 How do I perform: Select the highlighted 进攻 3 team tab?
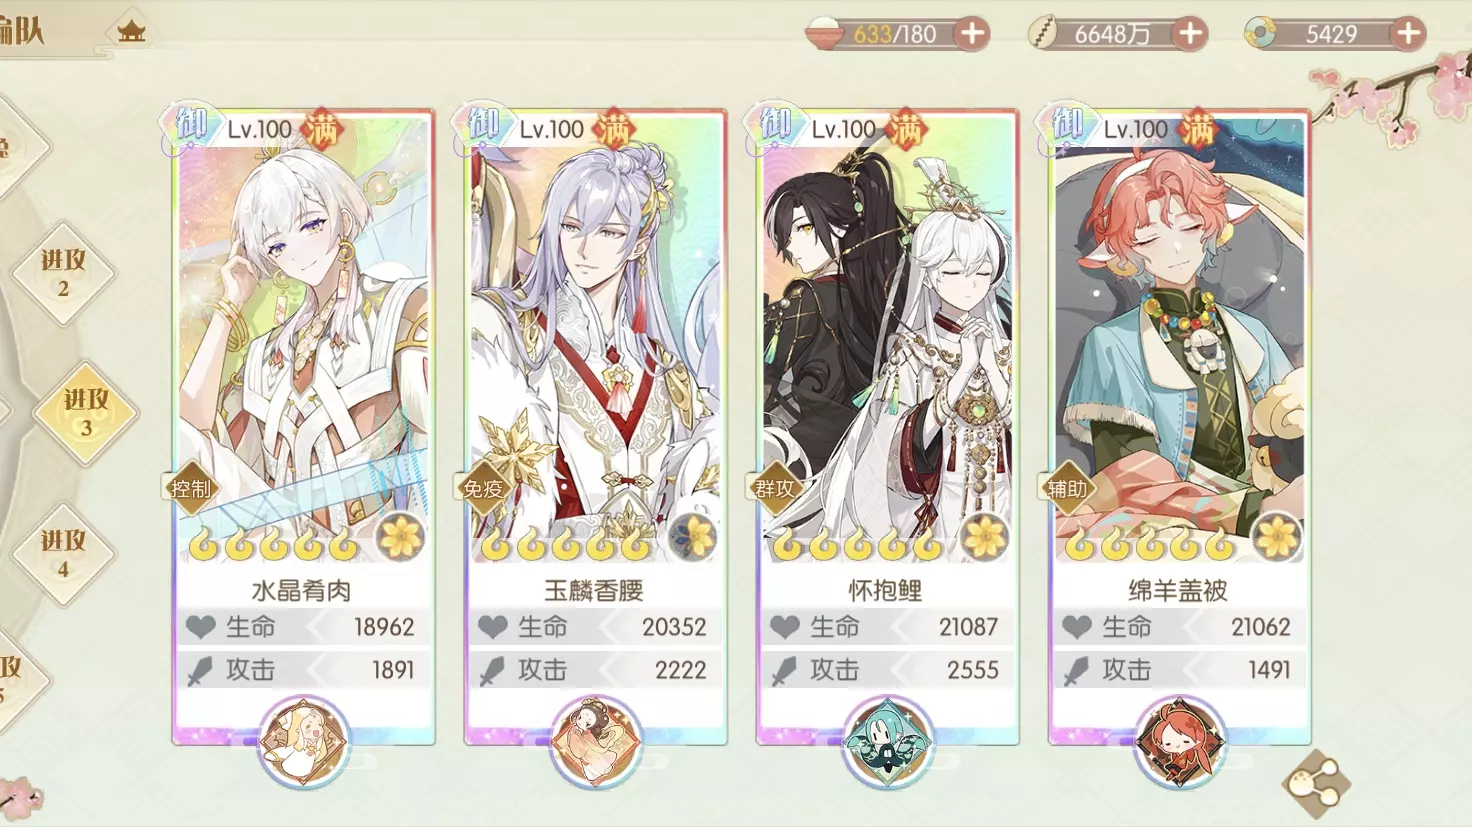point(86,412)
